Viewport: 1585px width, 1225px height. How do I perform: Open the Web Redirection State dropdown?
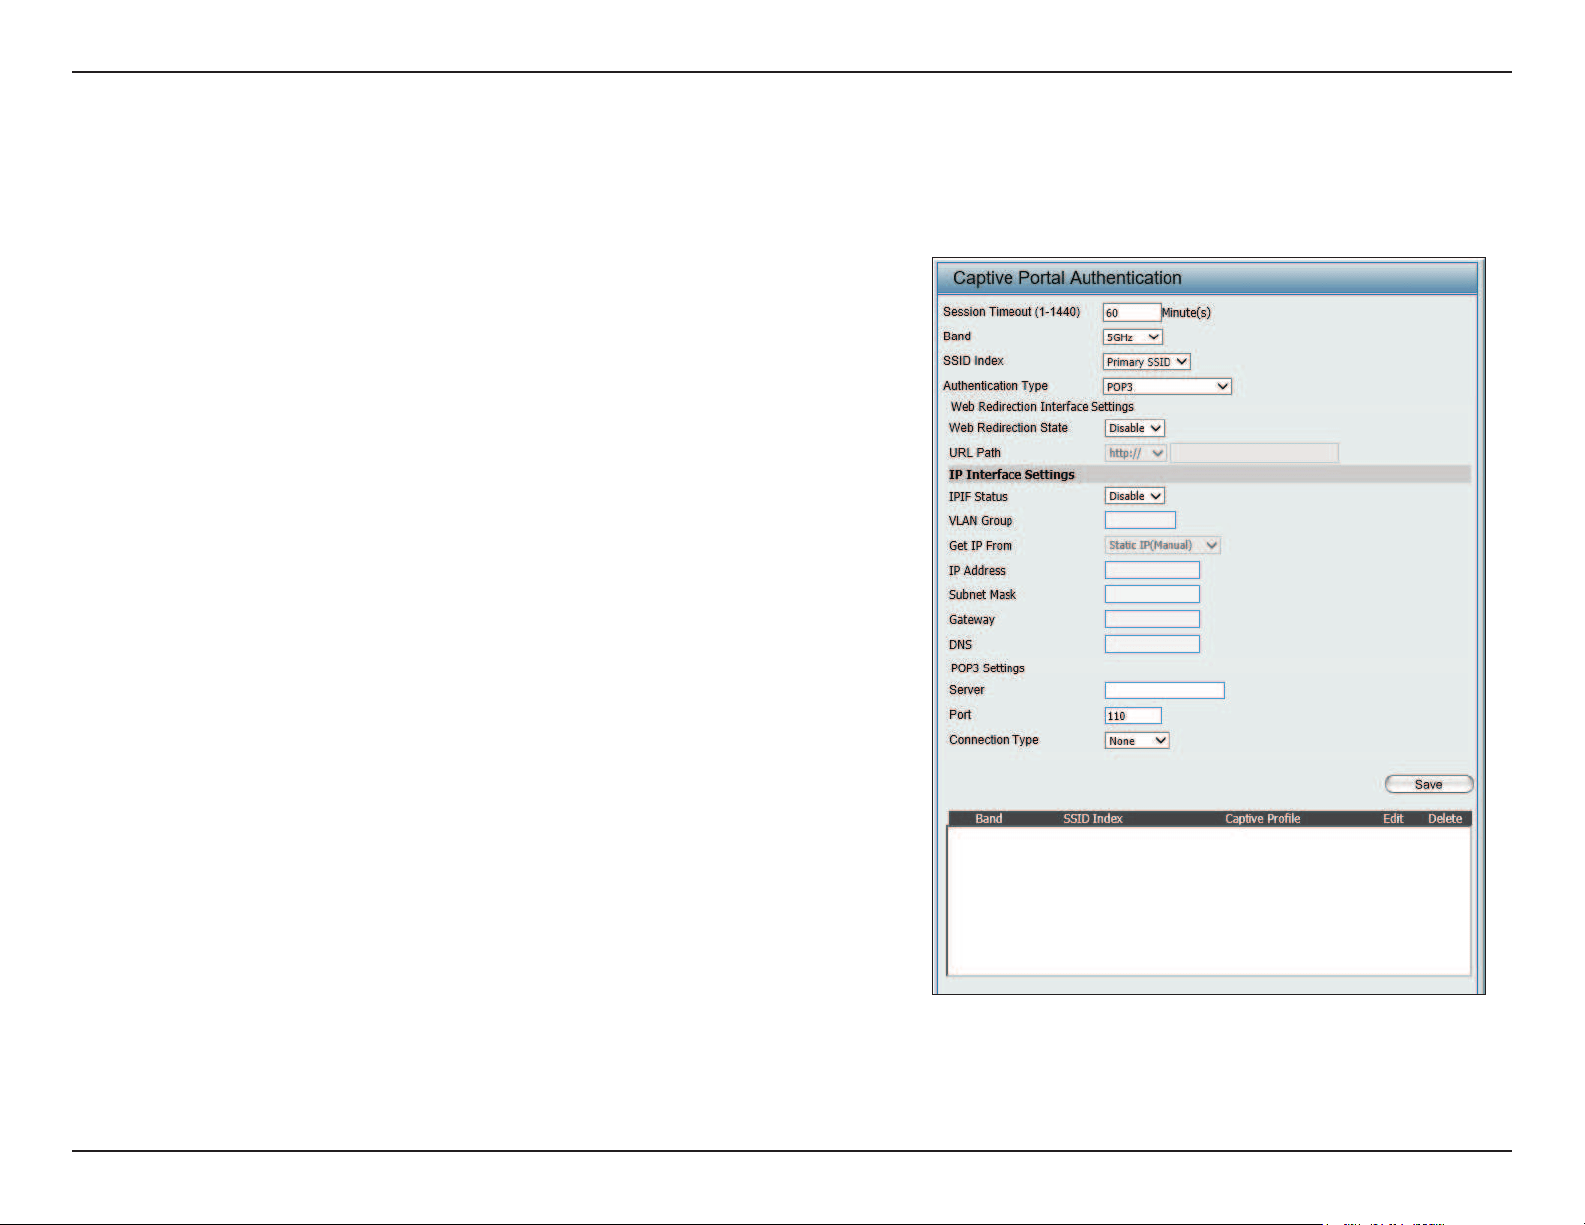[1135, 428]
